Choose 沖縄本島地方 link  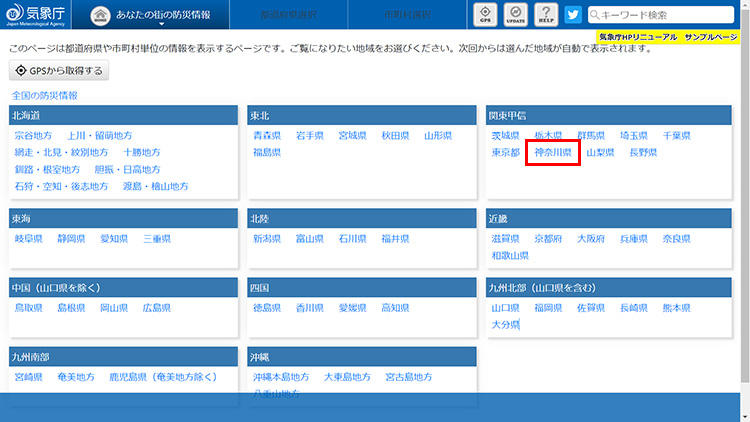coord(282,377)
